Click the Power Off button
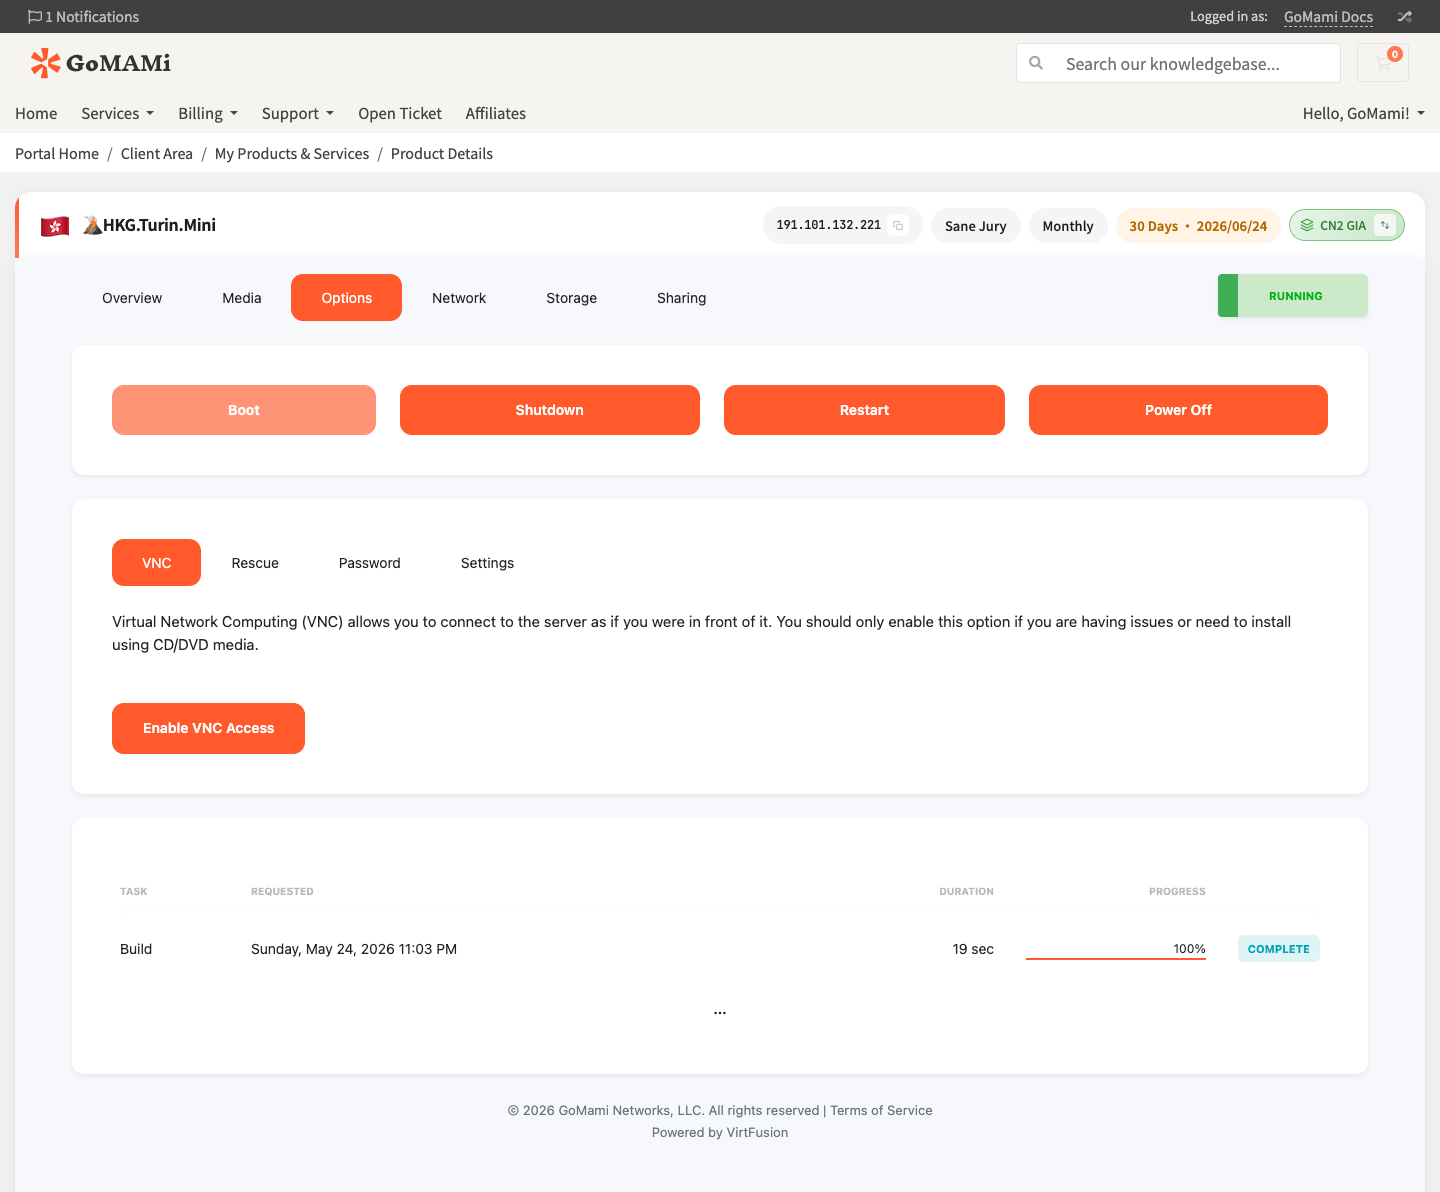This screenshot has width=1440, height=1192. click(1179, 410)
